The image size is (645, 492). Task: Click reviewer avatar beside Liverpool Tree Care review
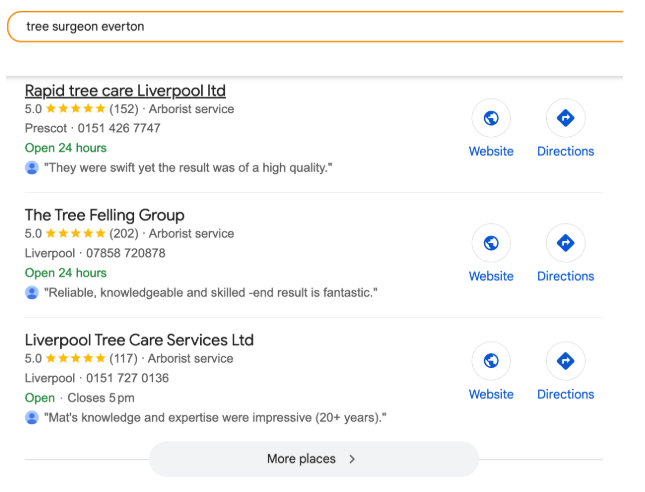click(32, 417)
